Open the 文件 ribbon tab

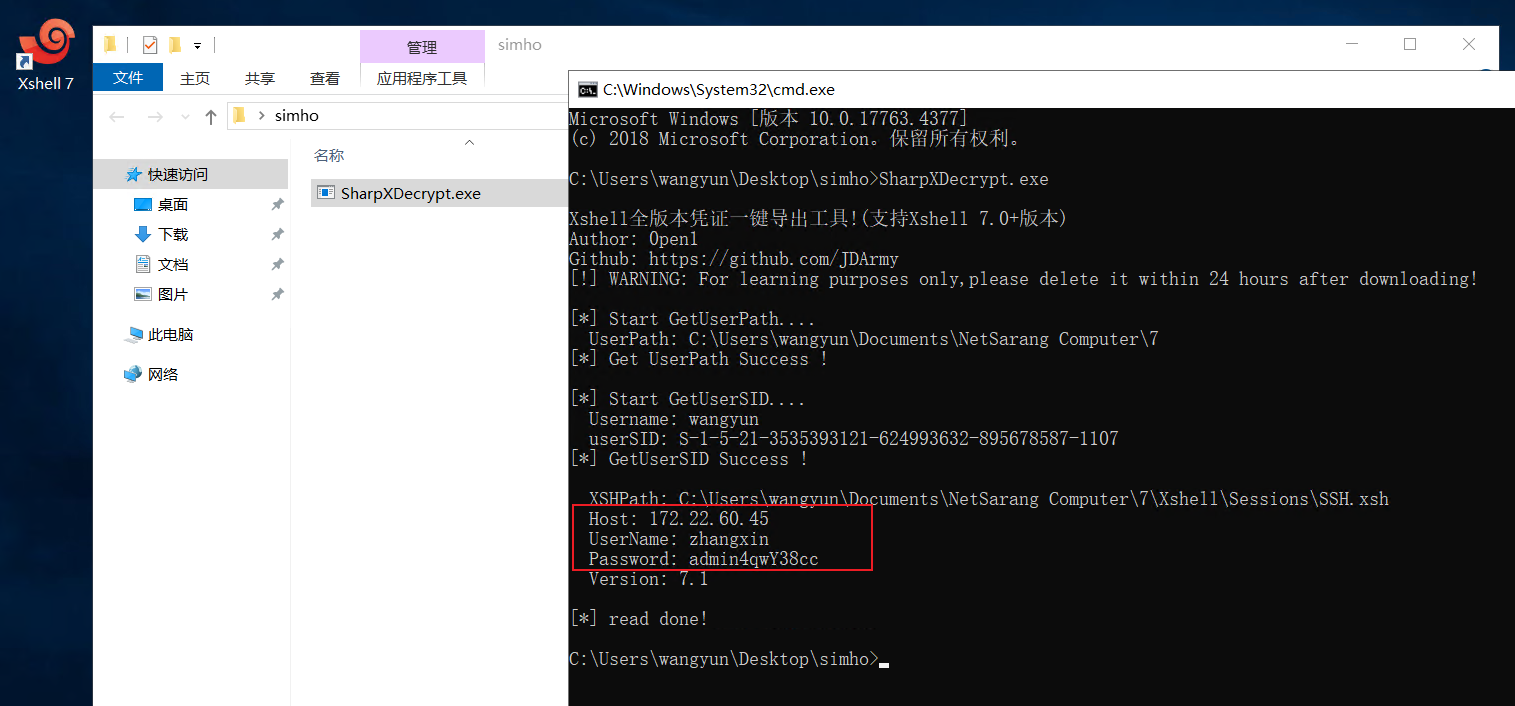pyautogui.click(x=128, y=77)
